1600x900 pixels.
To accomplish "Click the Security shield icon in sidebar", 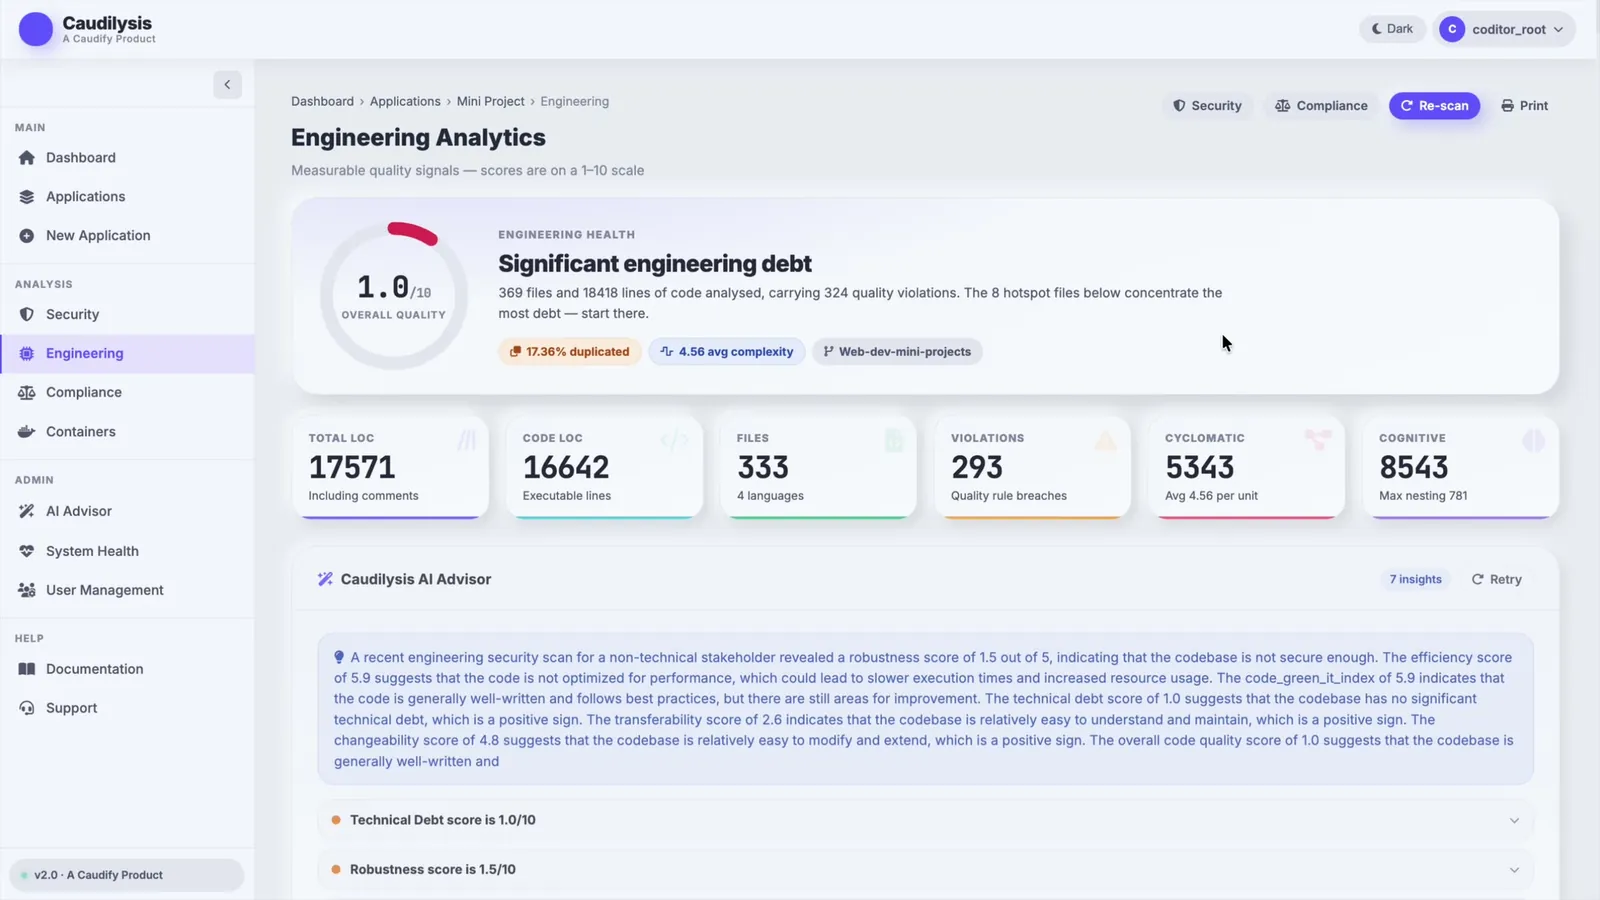I will [x=27, y=314].
